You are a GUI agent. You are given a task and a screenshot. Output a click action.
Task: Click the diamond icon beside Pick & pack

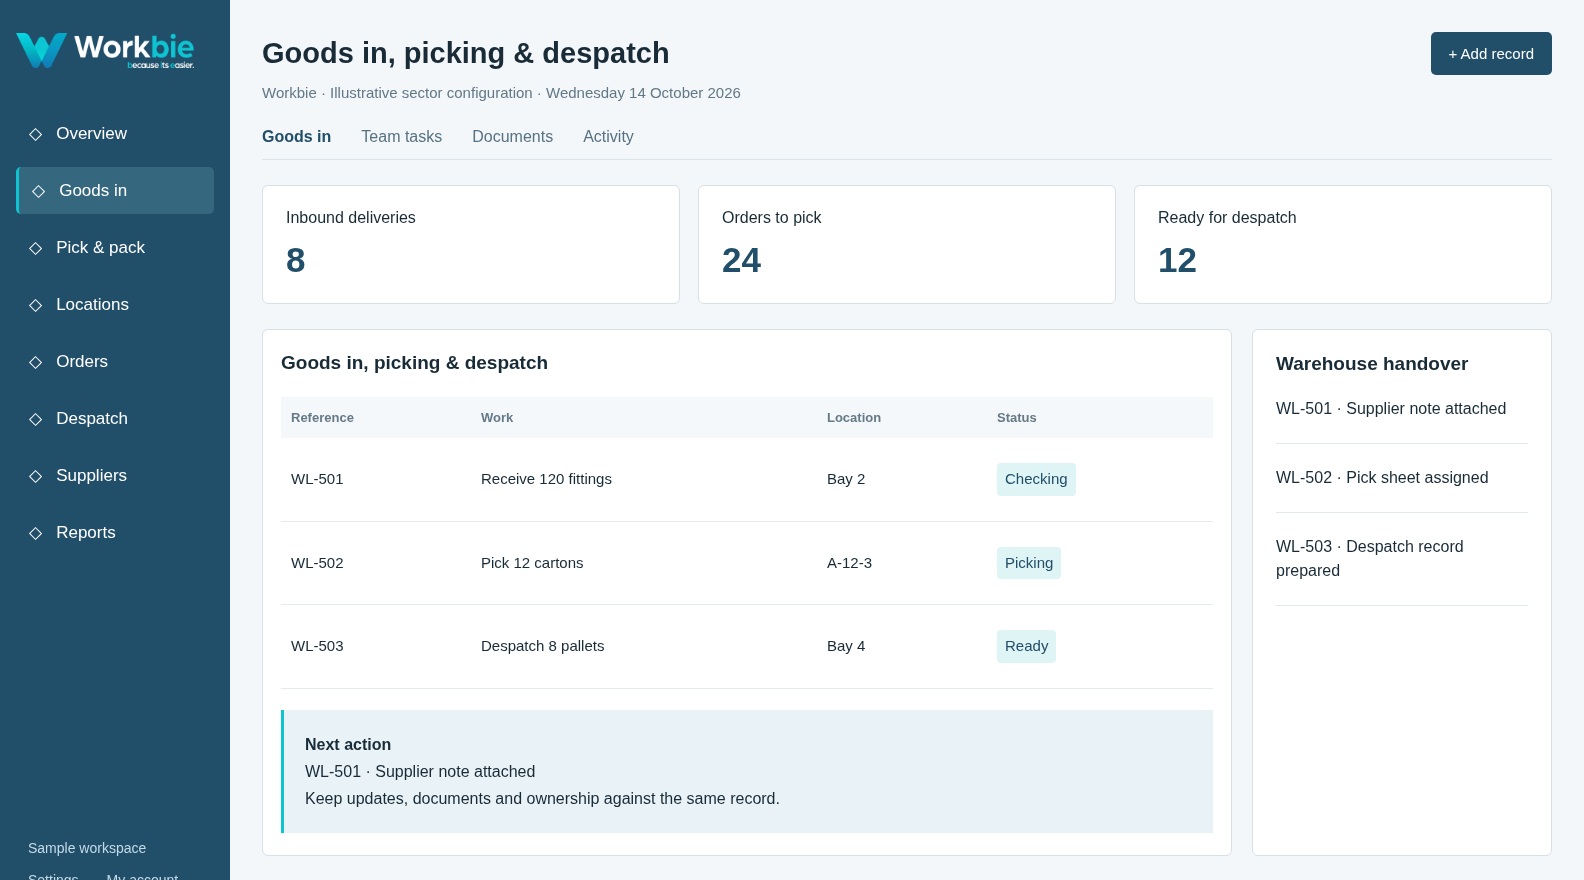(36, 248)
